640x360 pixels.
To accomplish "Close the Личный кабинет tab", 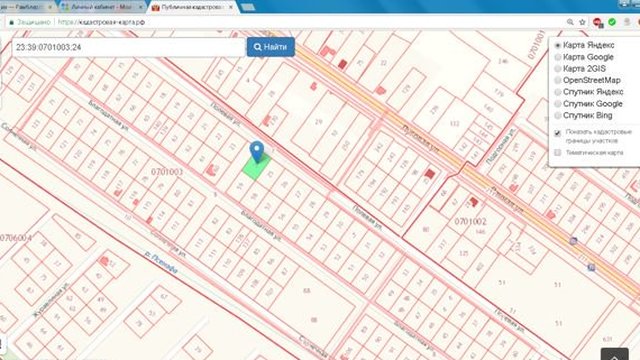I will 141,7.
